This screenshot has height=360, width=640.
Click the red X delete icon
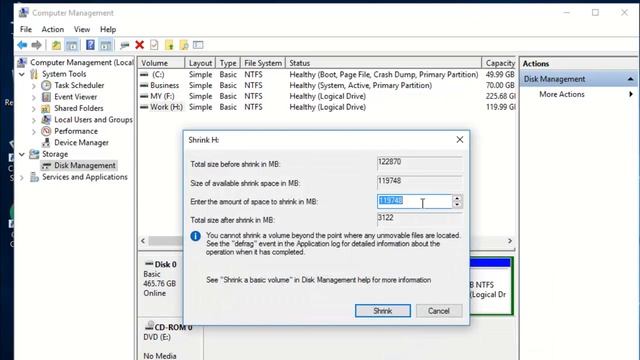pyautogui.click(x=140, y=45)
